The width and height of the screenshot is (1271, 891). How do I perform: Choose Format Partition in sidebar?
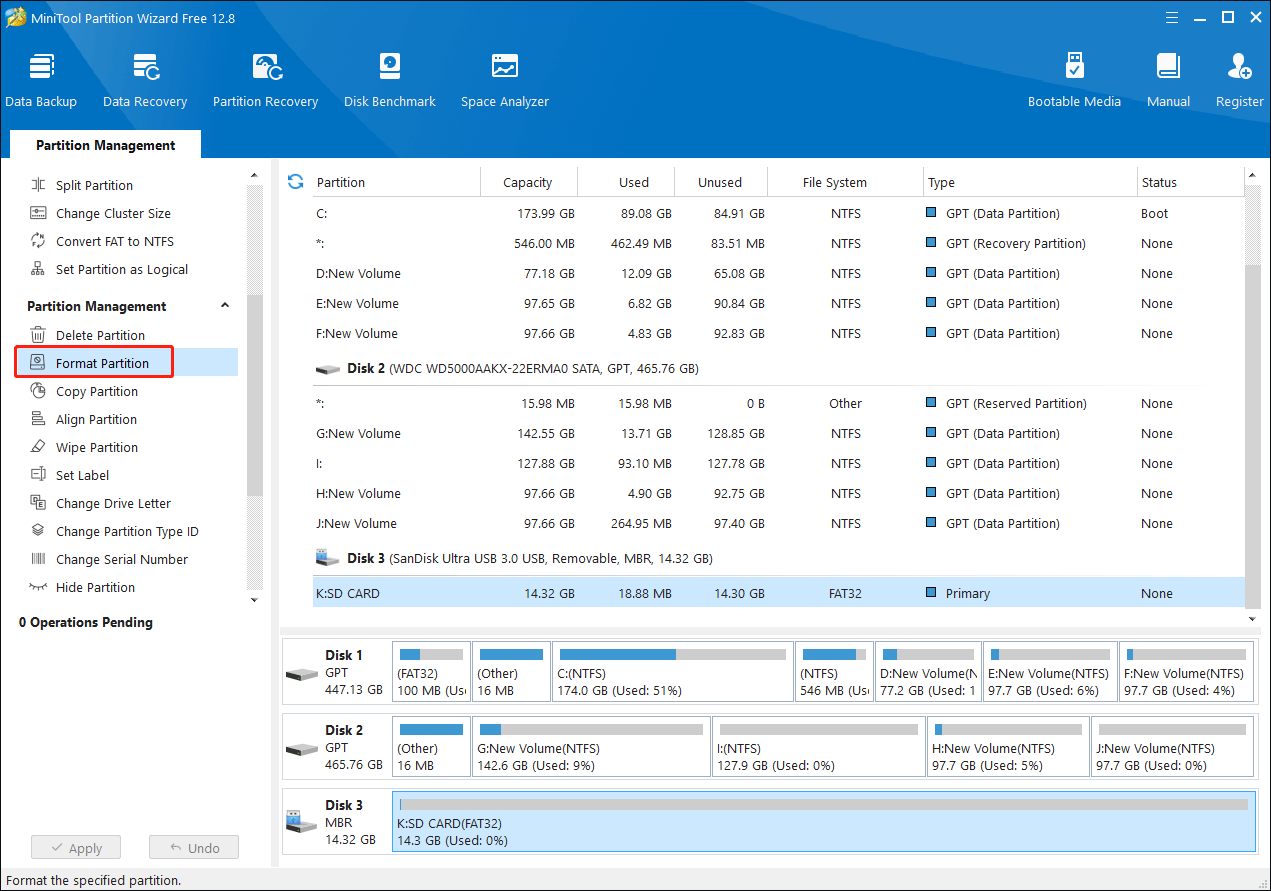(102, 363)
